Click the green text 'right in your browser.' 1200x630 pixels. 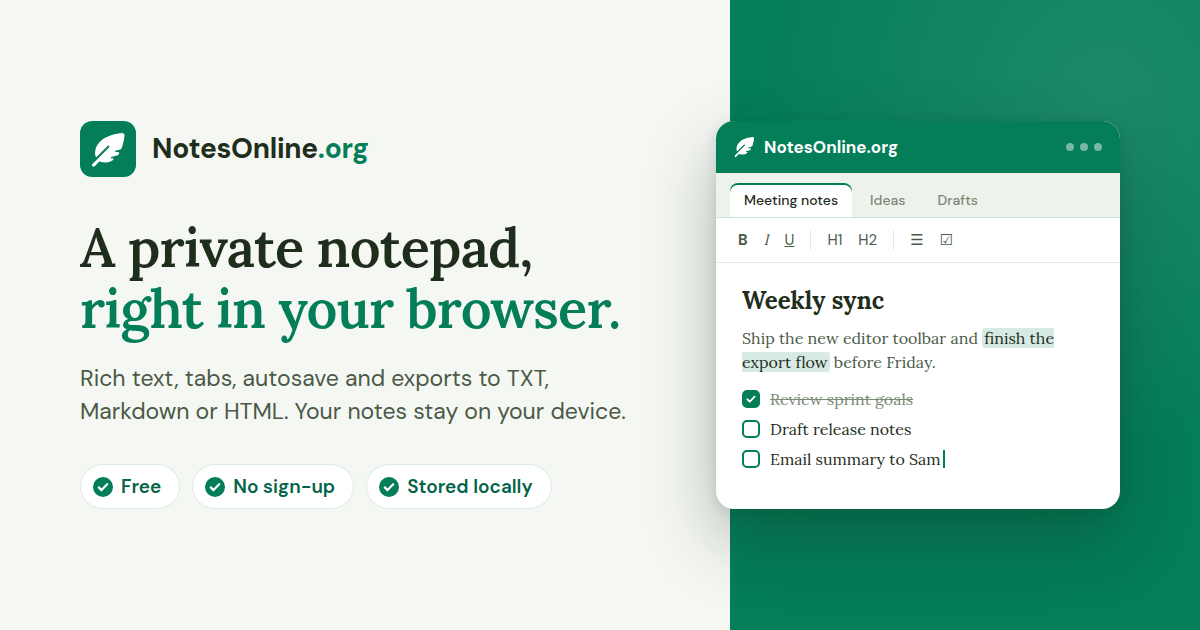(350, 311)
